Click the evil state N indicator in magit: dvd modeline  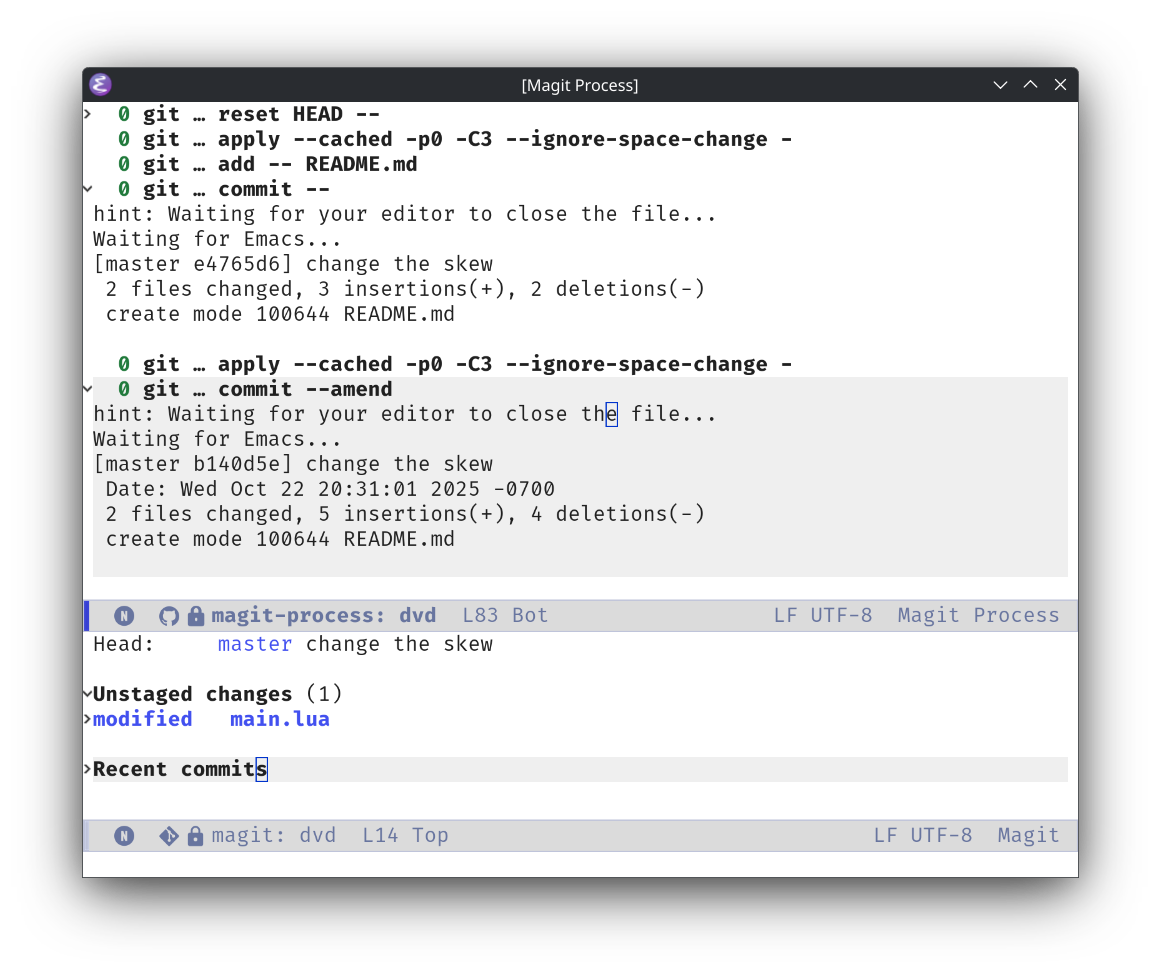[124, 836]
